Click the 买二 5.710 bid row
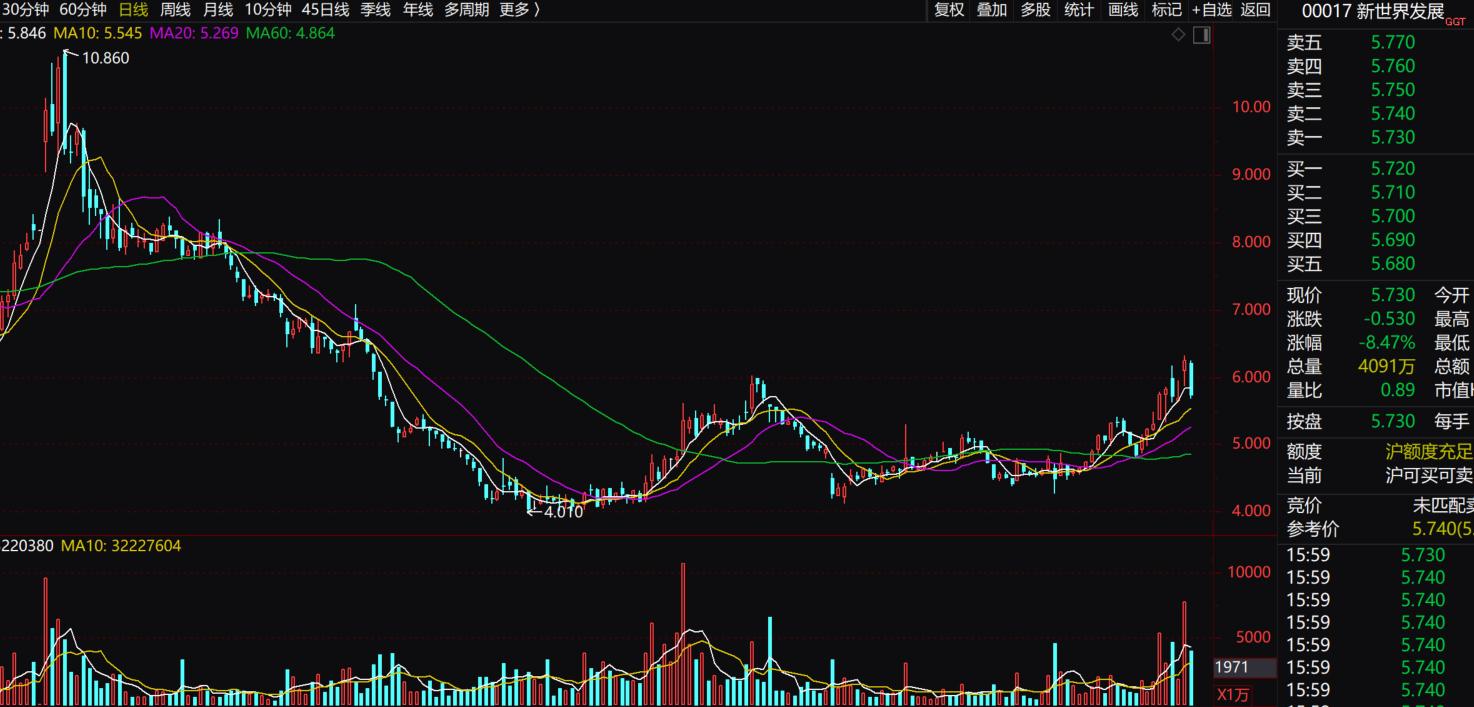This screenshot has height=707, width=1474. point(1376,192)
